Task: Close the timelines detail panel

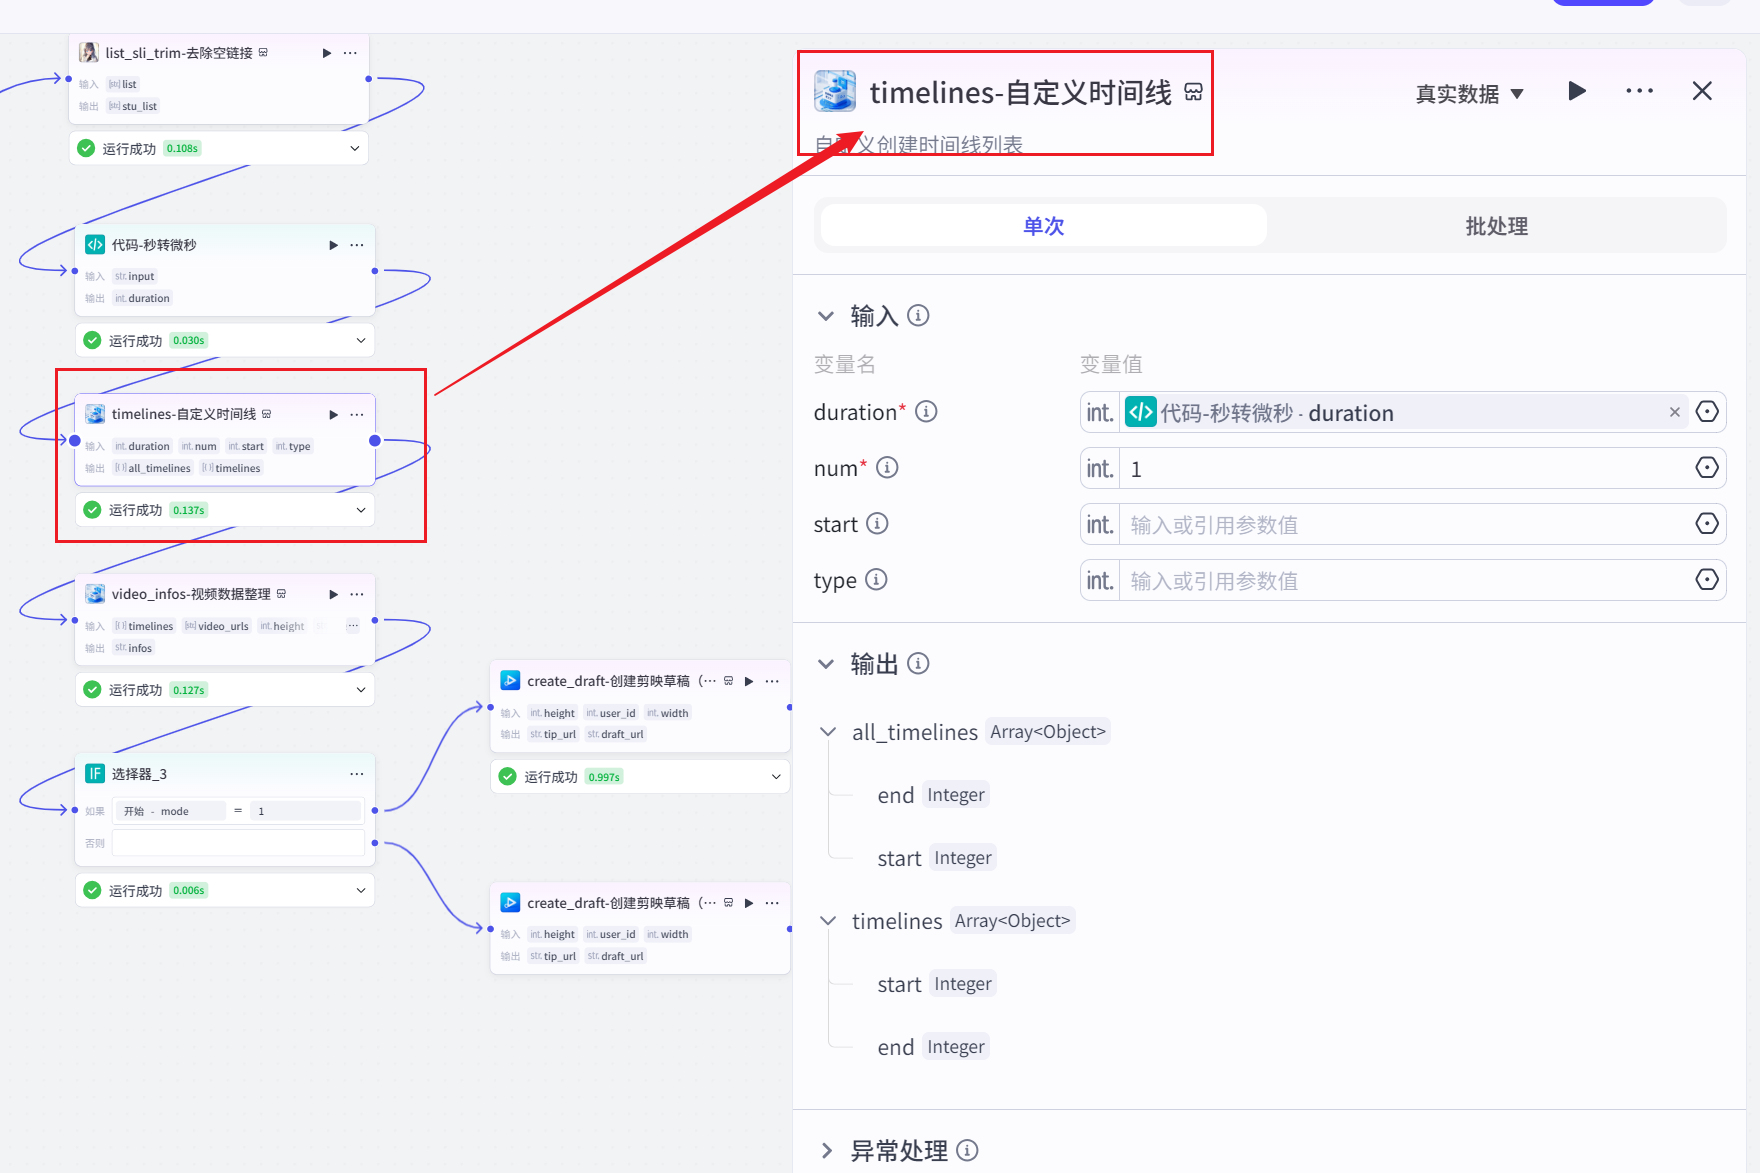Action: pyautogui.click(x=1701, y=91)
